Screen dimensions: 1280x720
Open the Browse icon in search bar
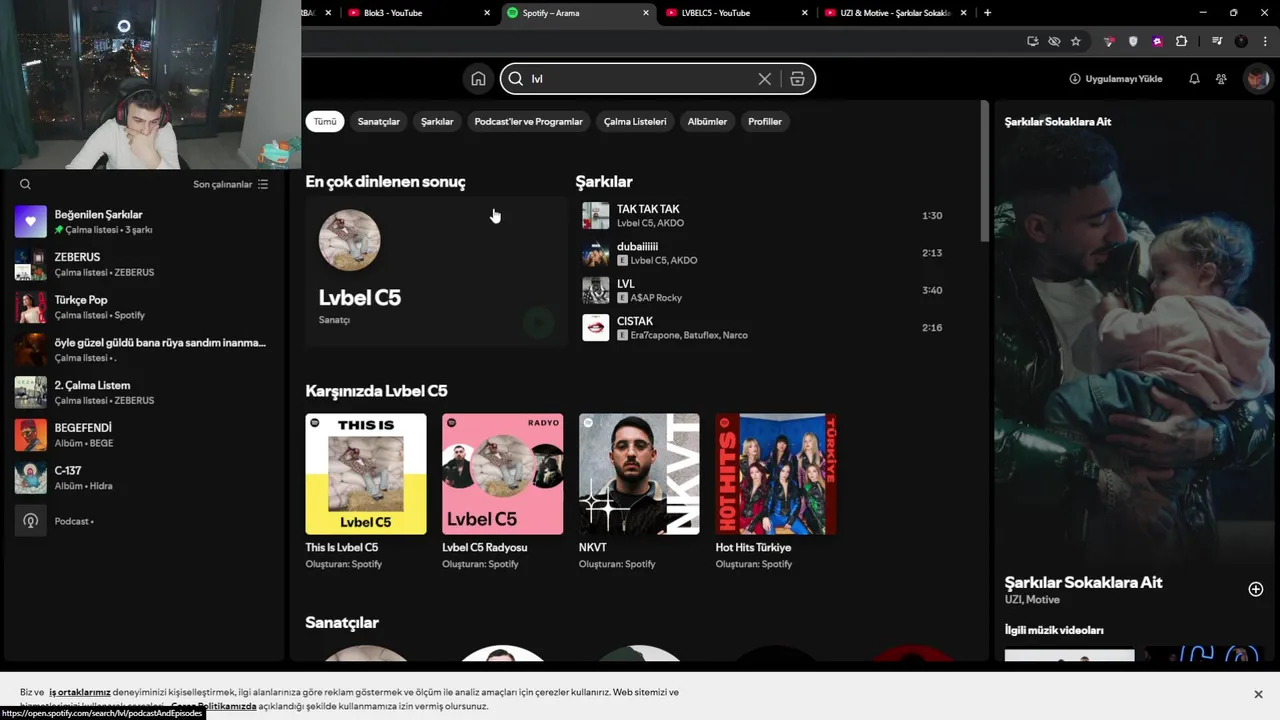(797, 79)
